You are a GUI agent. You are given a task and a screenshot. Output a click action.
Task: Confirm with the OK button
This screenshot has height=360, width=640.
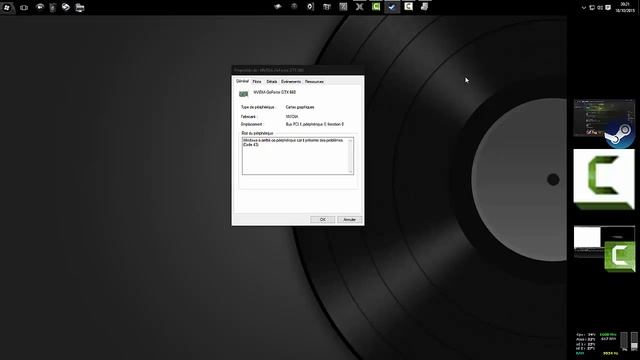tap(322, 220)
